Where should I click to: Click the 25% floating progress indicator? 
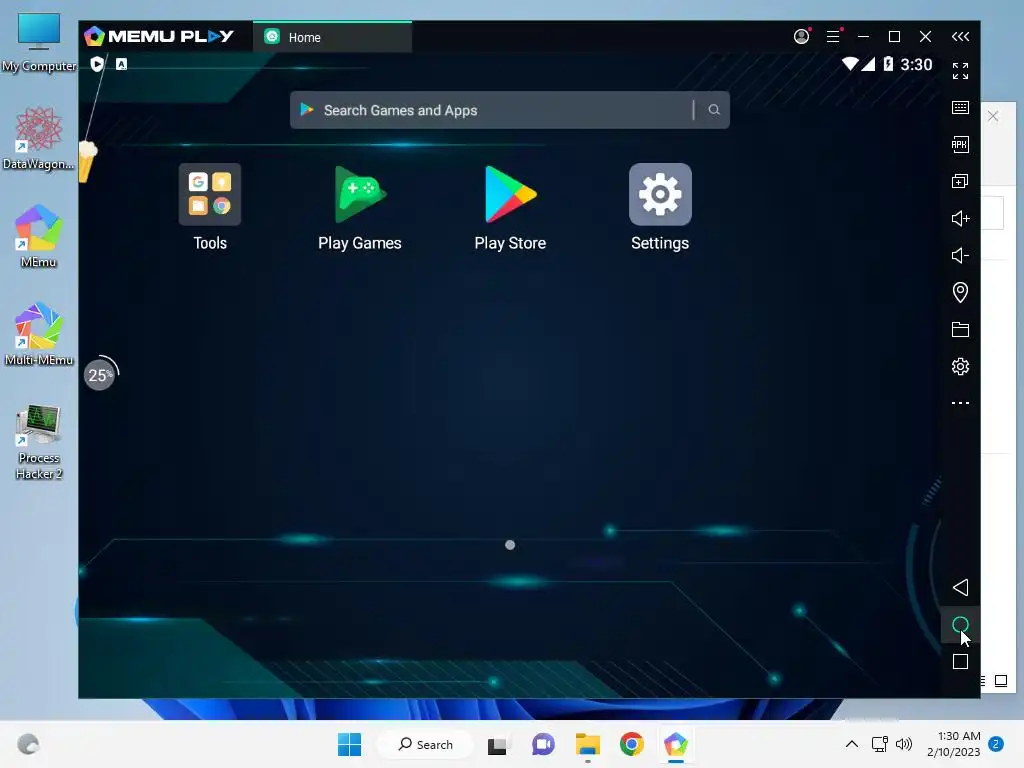click(100, 375)
